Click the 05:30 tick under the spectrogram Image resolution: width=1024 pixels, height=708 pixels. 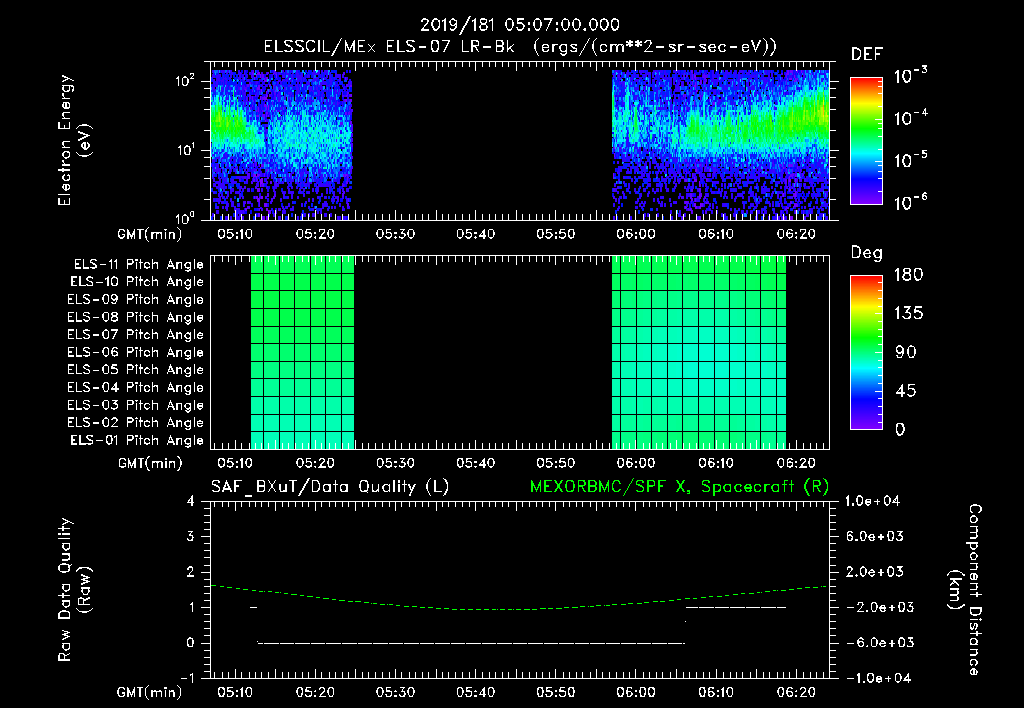(x=395, y=234)
